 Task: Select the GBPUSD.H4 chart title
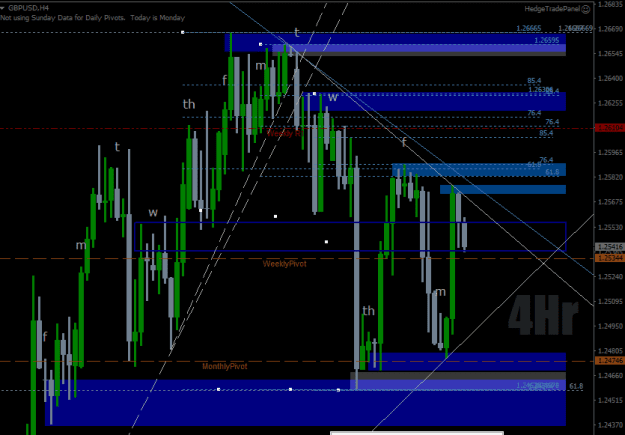pyautogui.click(x=28, y=8)
